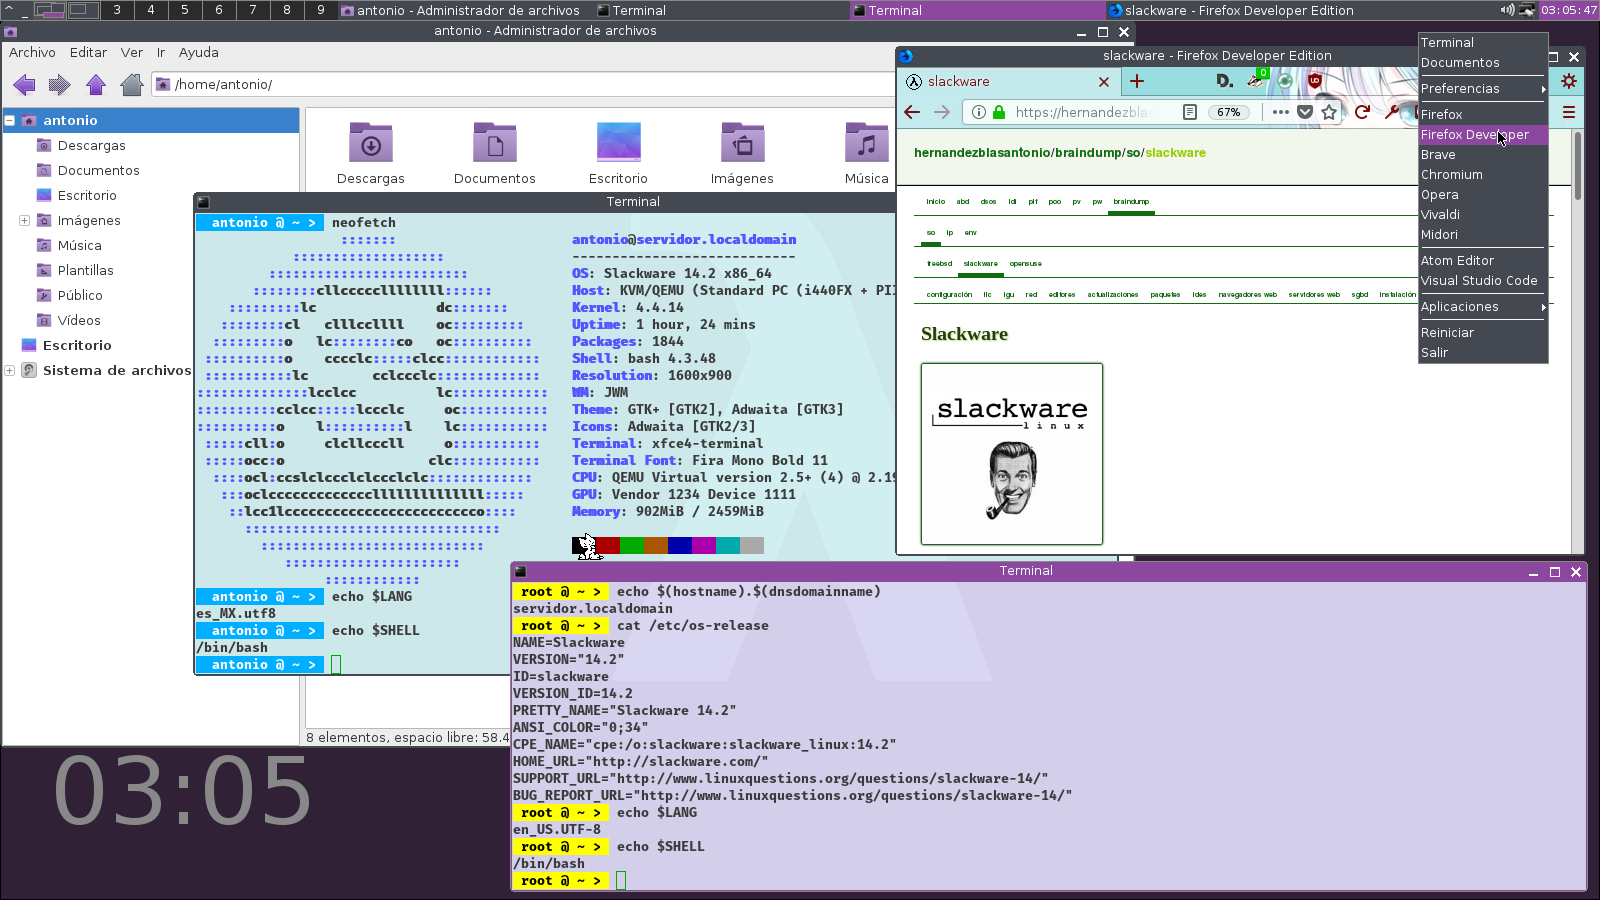The width and height of the screenshot is (1600, 900).
Task: Toggle reader view in the Firefox address bar
Action: pos(1190,112)
